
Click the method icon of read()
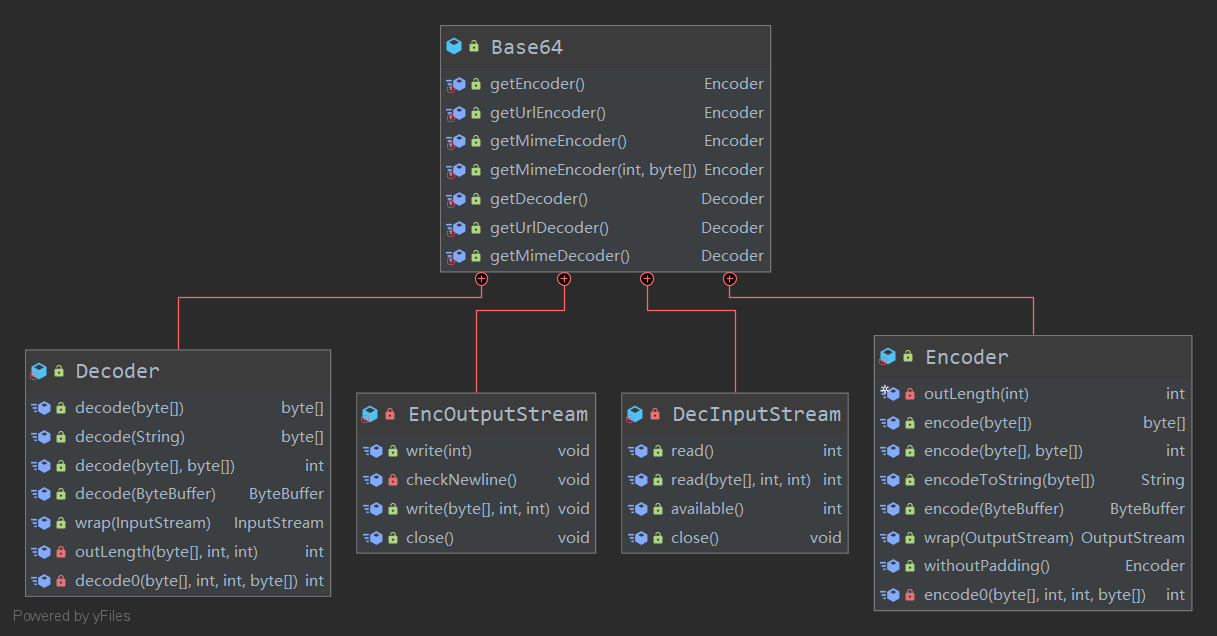(638, 451)
